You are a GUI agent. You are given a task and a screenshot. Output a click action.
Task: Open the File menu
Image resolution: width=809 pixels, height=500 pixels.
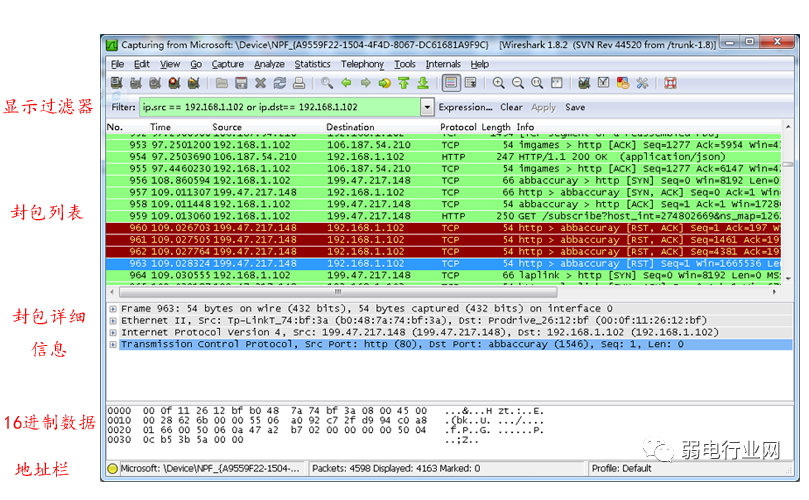(x=118, y=64)
